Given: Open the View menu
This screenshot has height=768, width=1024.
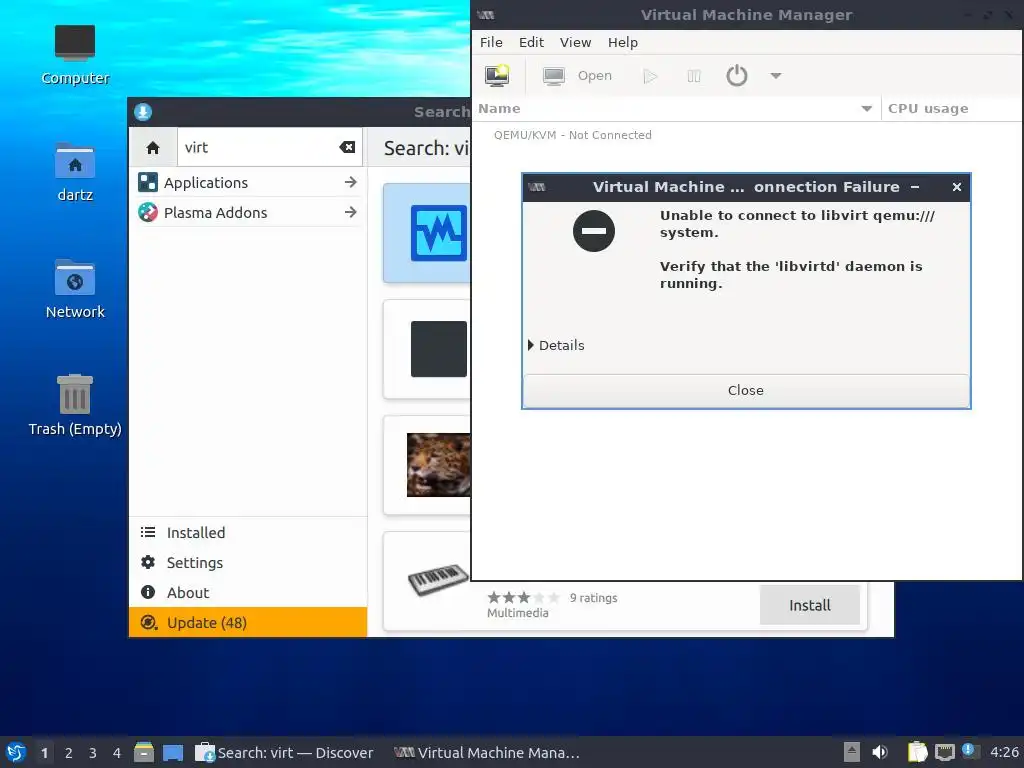Looking at the screenshot, I should tap(575, 42).
